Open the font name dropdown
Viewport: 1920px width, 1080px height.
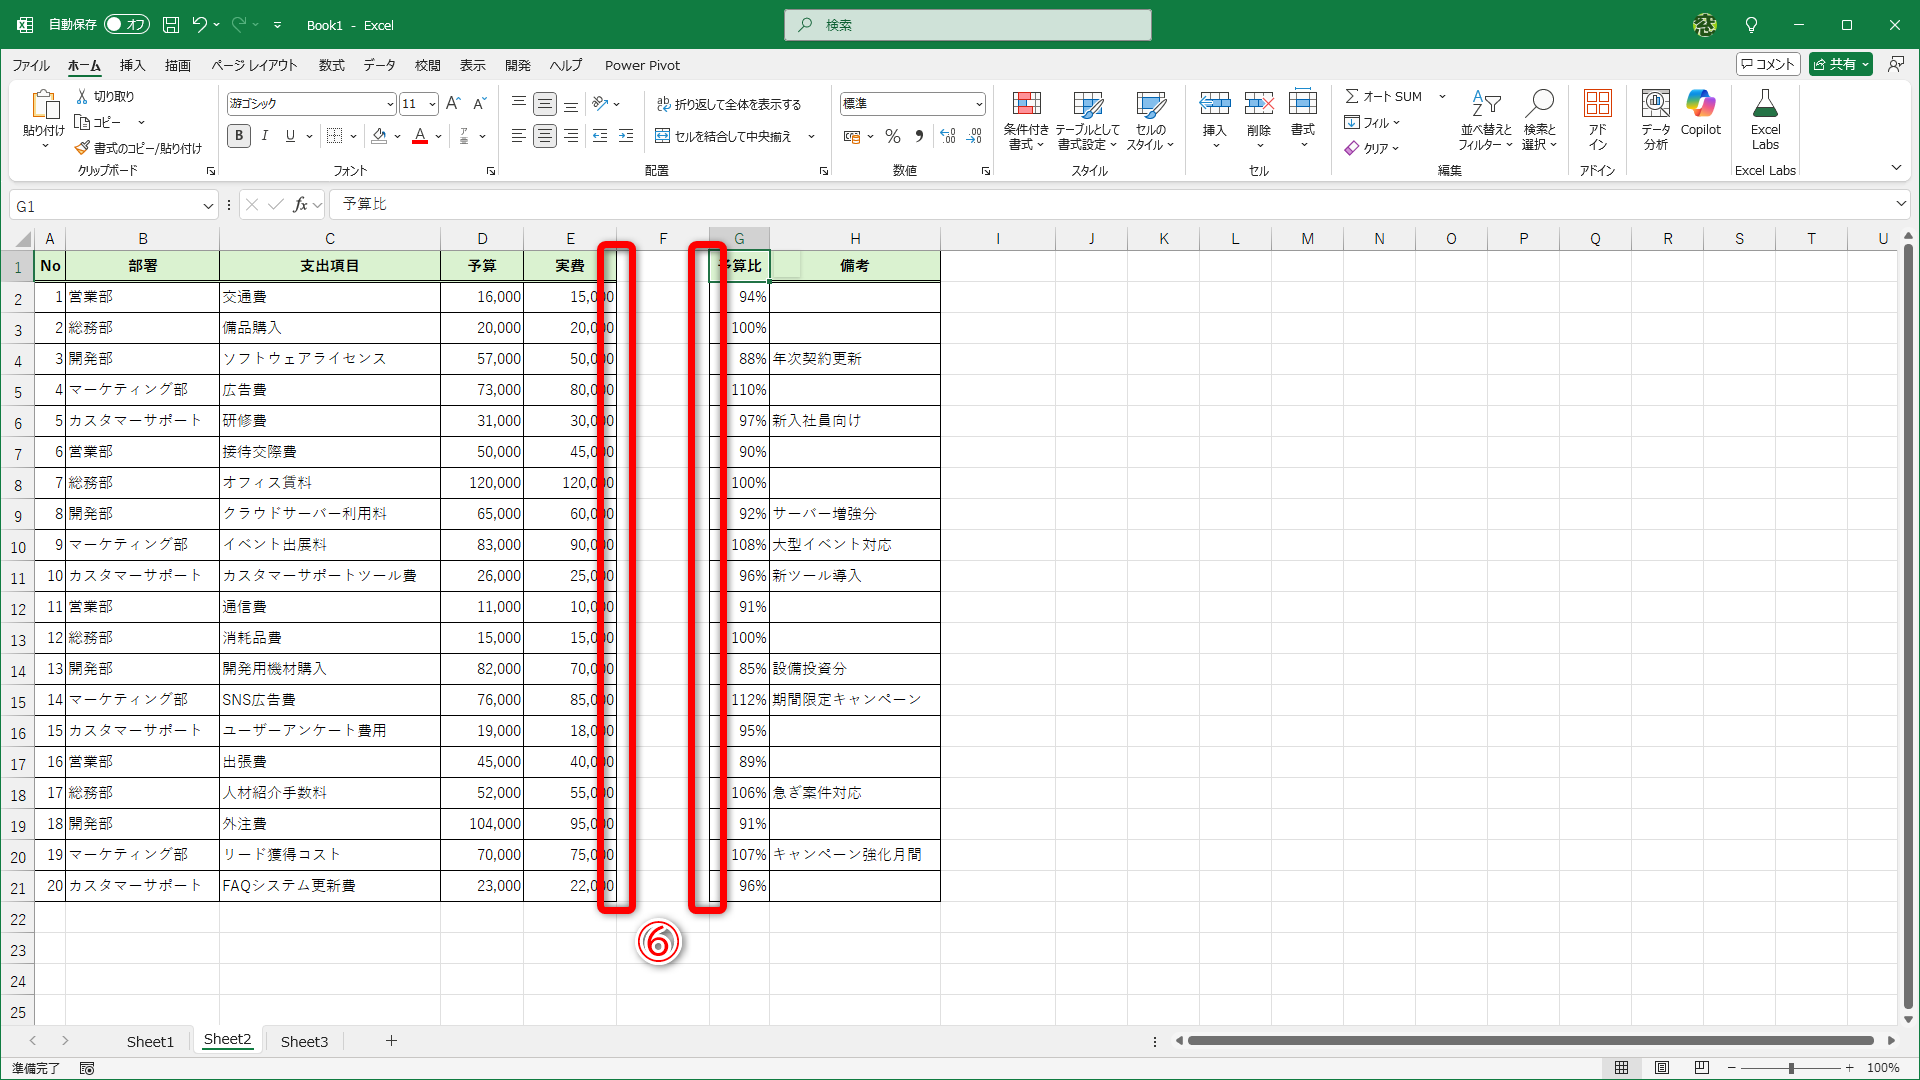pos(390,104)
